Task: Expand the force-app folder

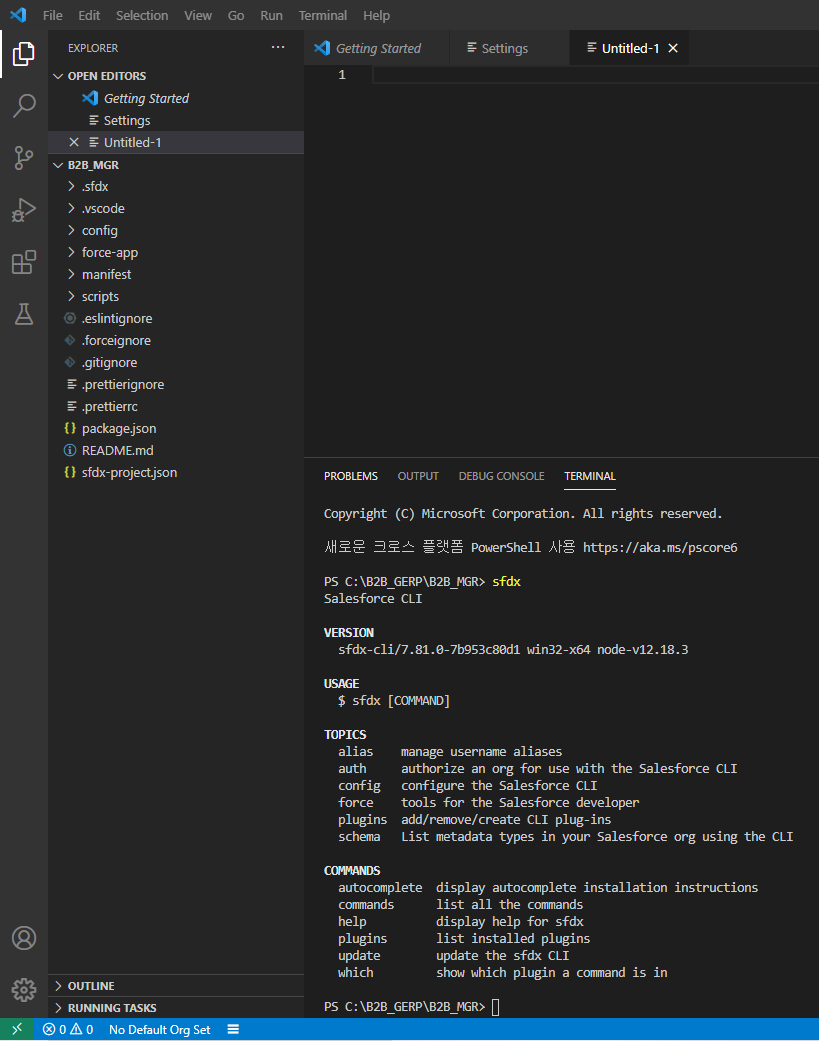Action: (x=71, y=252)
